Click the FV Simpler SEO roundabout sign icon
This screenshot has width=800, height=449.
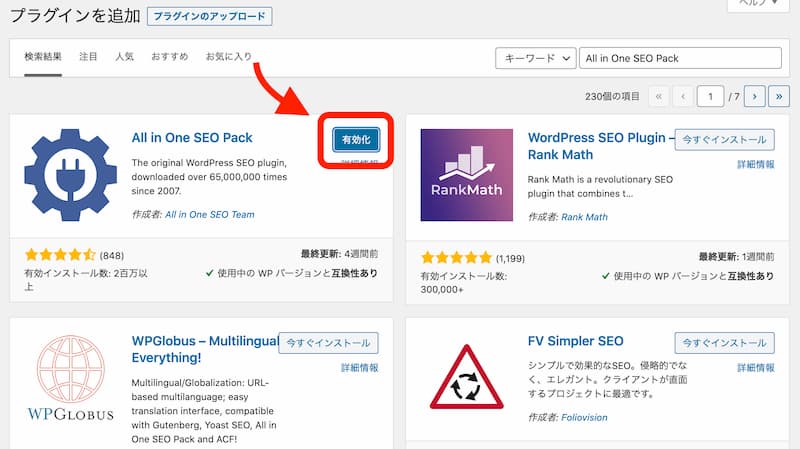click(x=466, y=377)
